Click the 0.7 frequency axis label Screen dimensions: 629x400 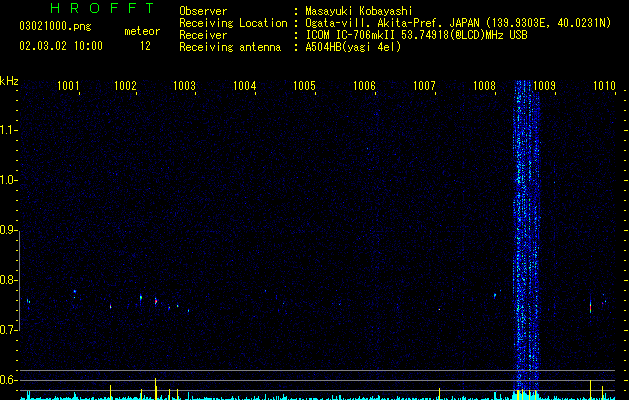(9, 330)
